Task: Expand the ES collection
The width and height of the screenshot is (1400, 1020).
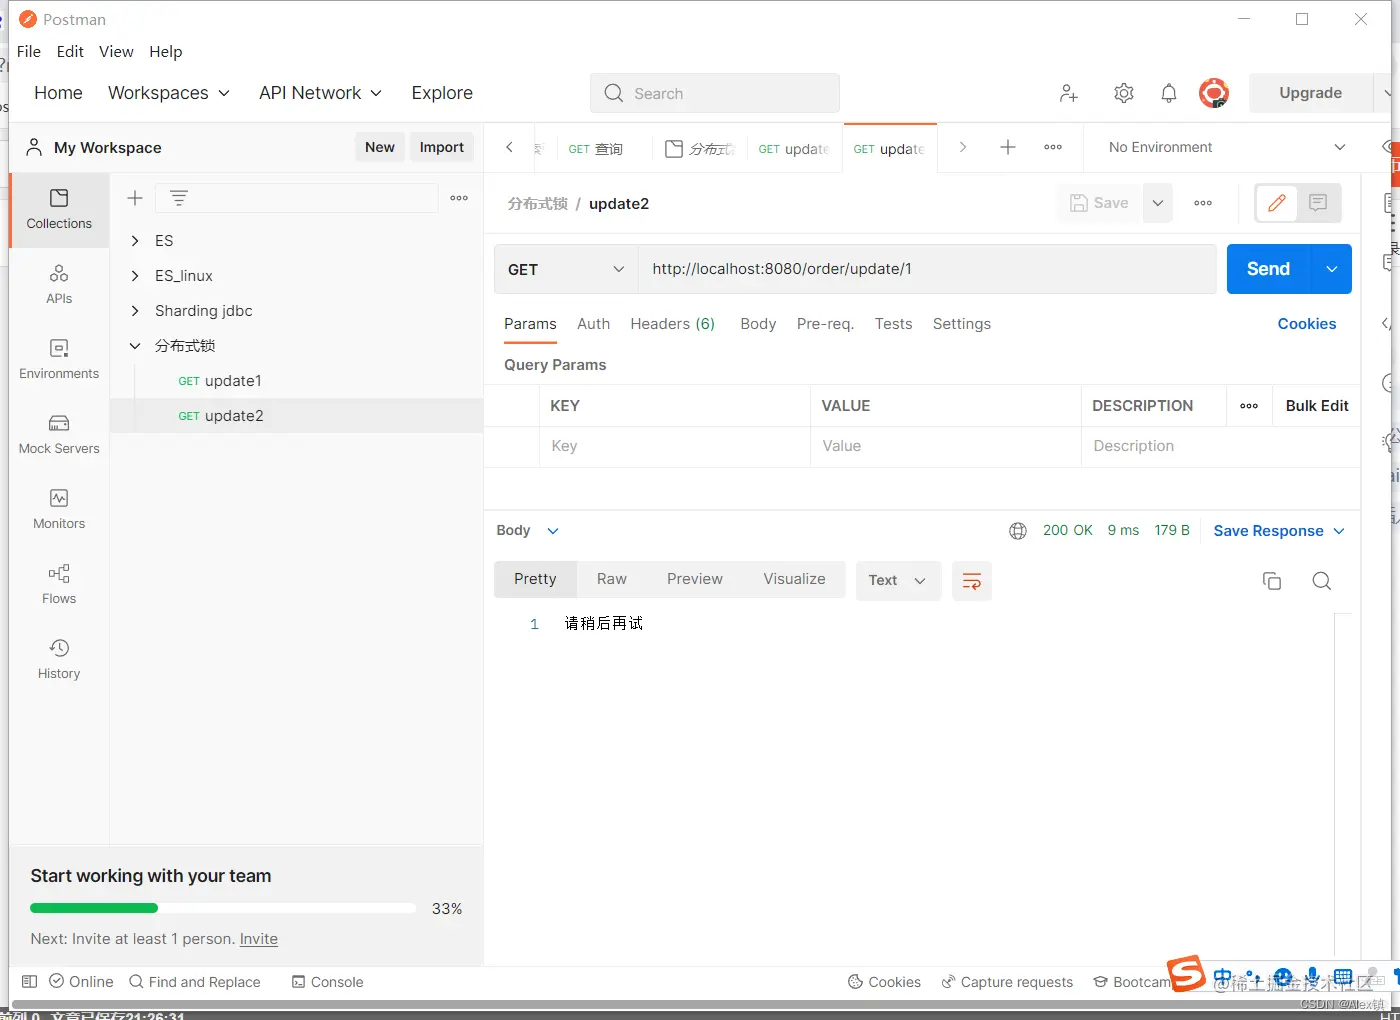Action: coord(135,241)
